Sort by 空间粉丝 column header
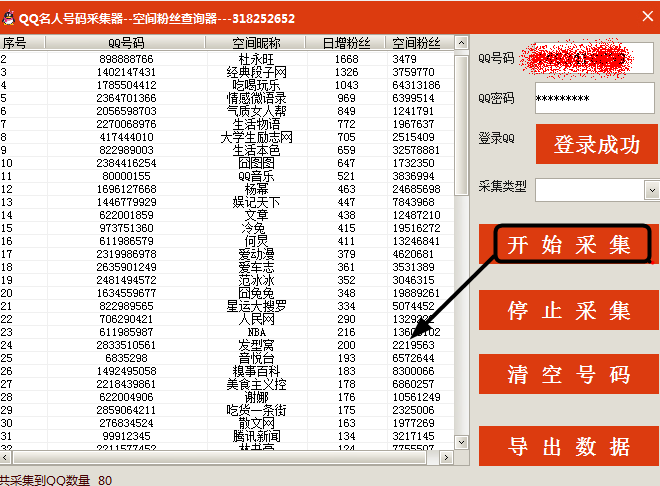 click(x=420, y=43)
